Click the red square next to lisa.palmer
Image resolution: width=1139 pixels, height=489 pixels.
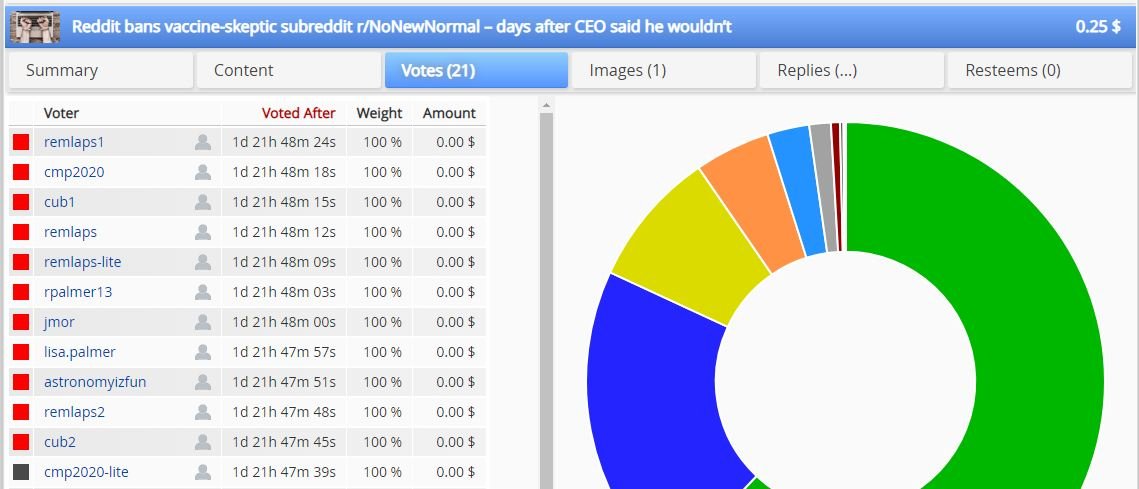coord(21,352)
